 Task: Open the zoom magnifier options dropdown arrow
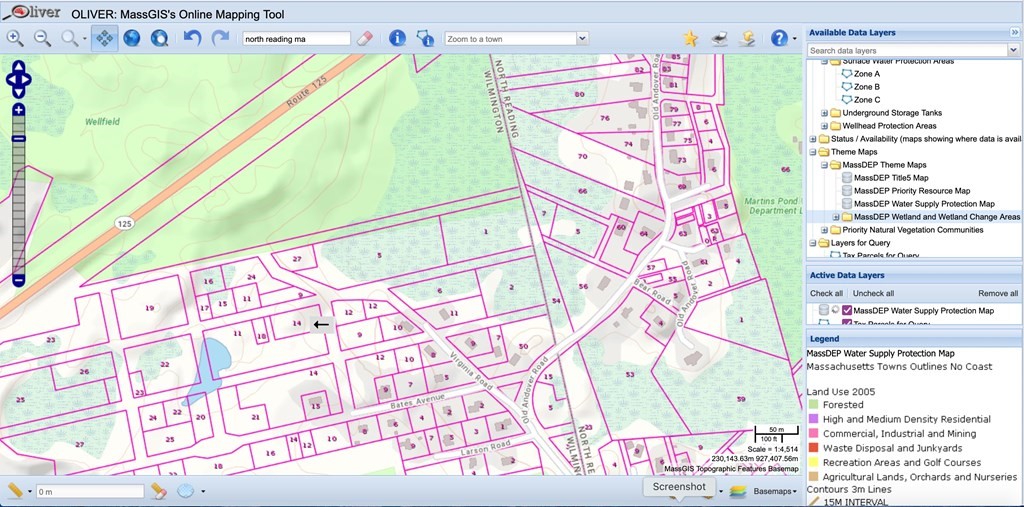point(84,39)
